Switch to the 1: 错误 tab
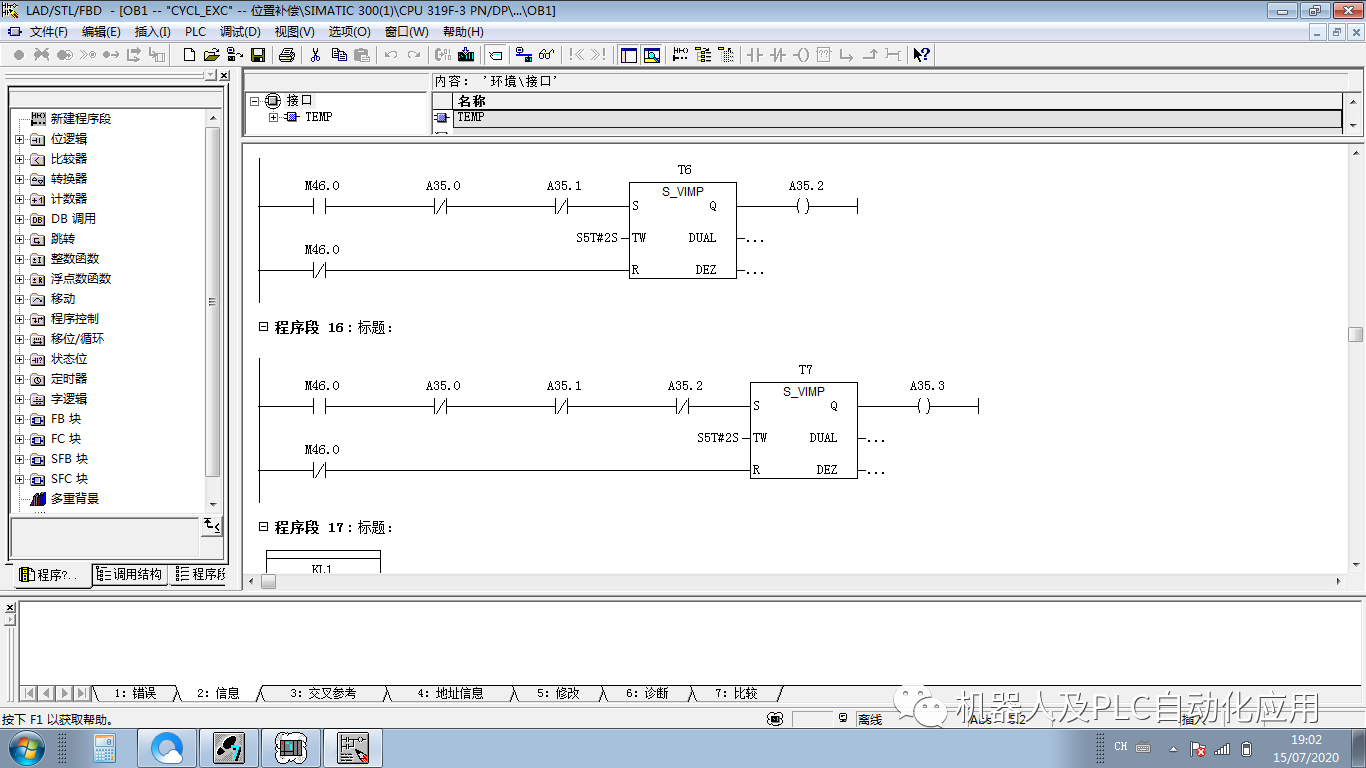Viewport: 1366px width, 768px height. click(135, 693)
